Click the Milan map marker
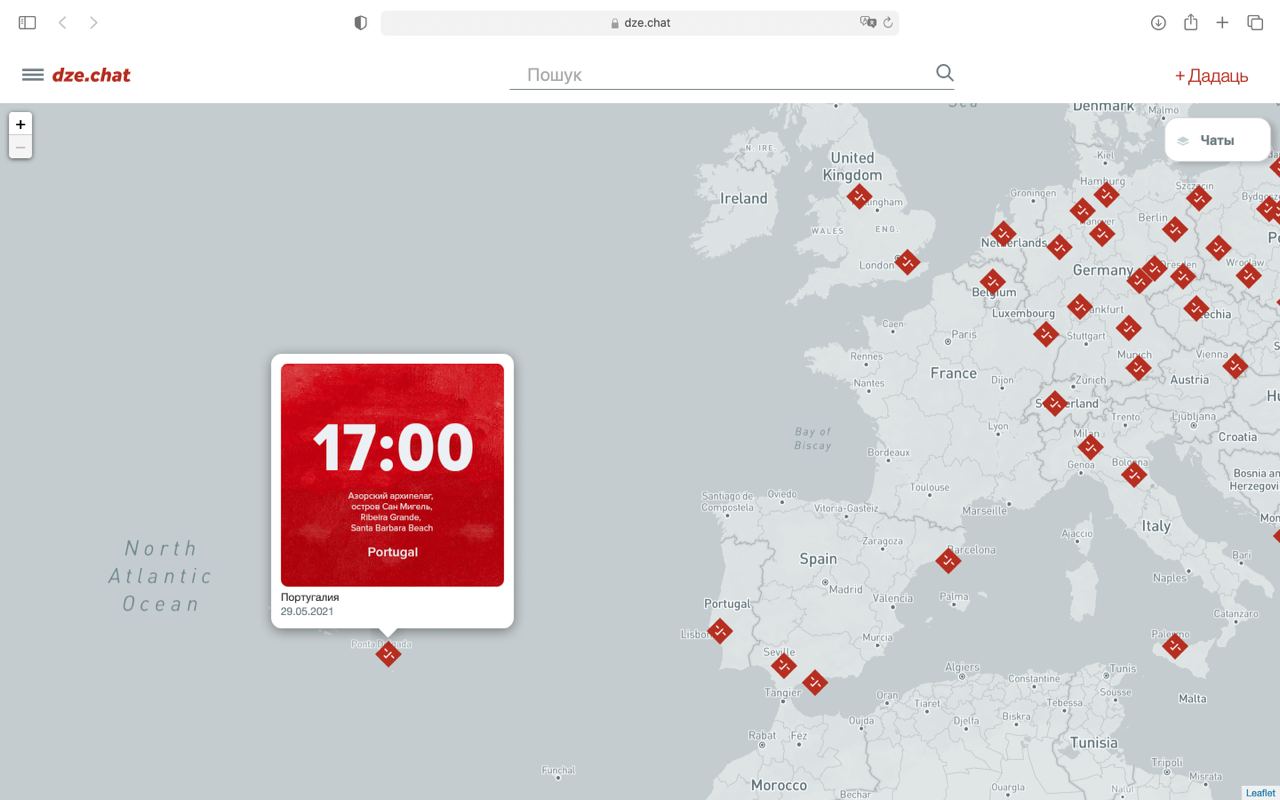This screenshot has height=800, width=1280. coord(1091,446)
